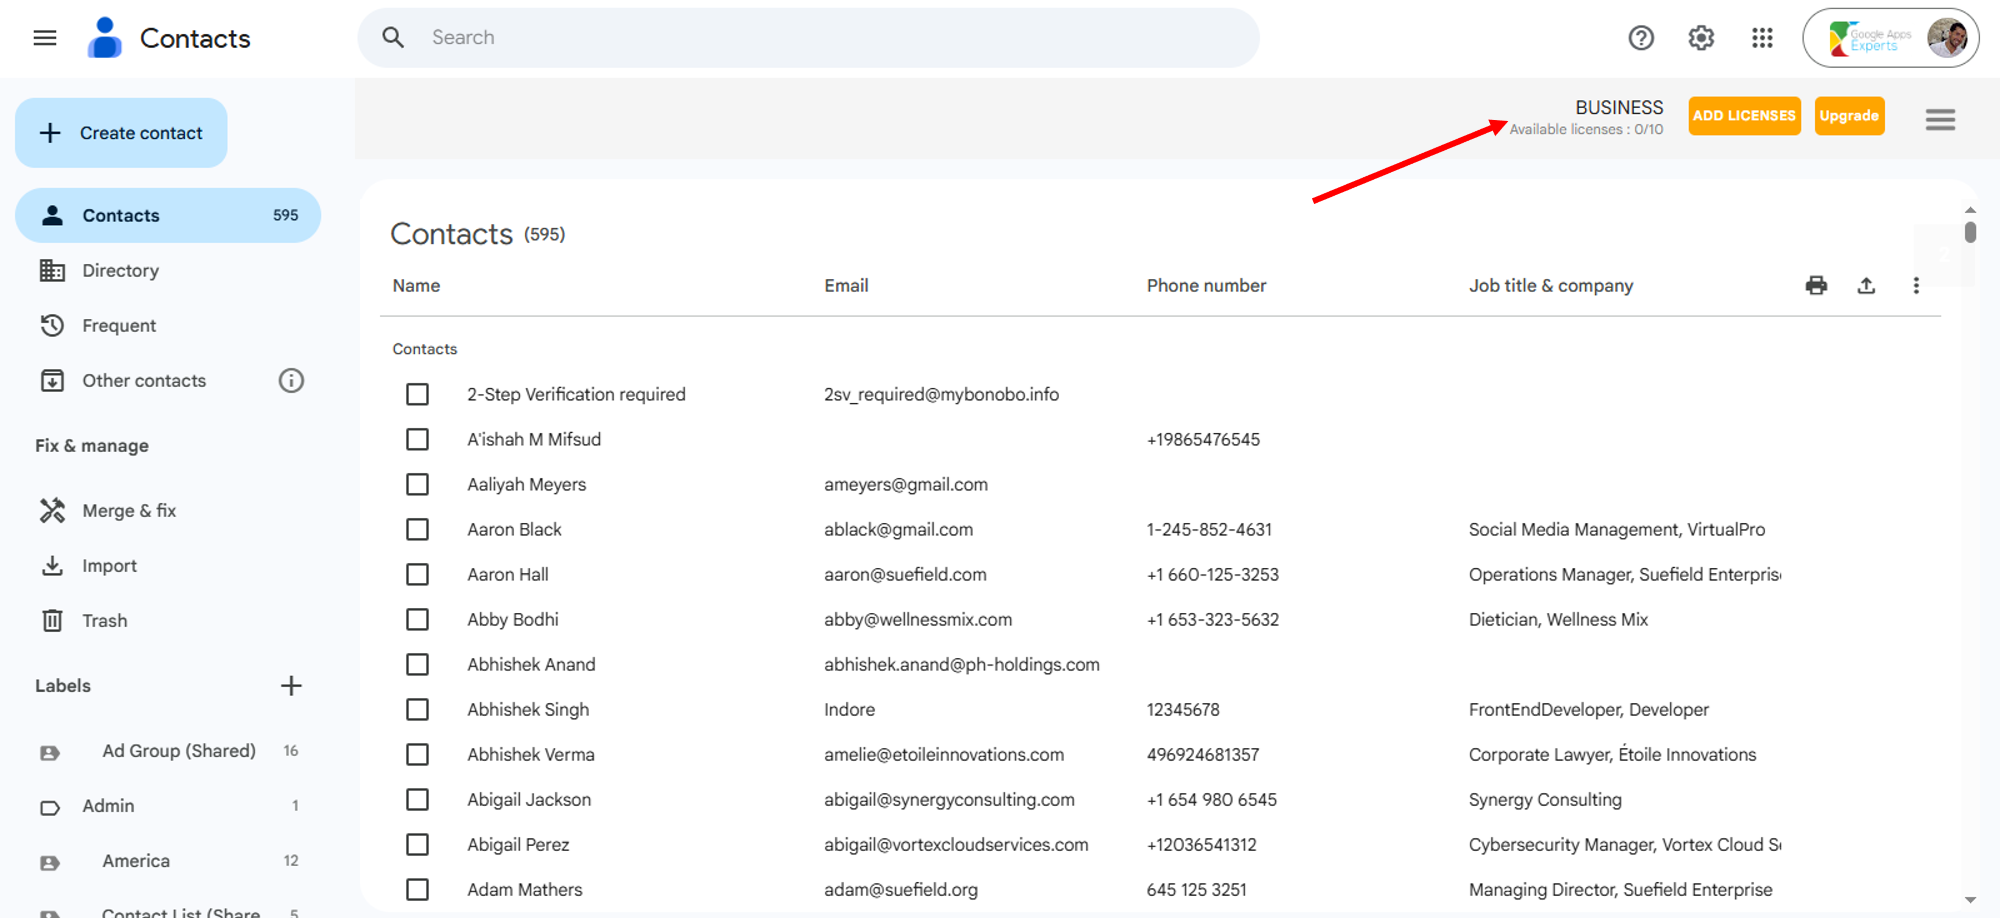Click info icon beside Other contacts

pyautogui.click(x=291, y=381)
